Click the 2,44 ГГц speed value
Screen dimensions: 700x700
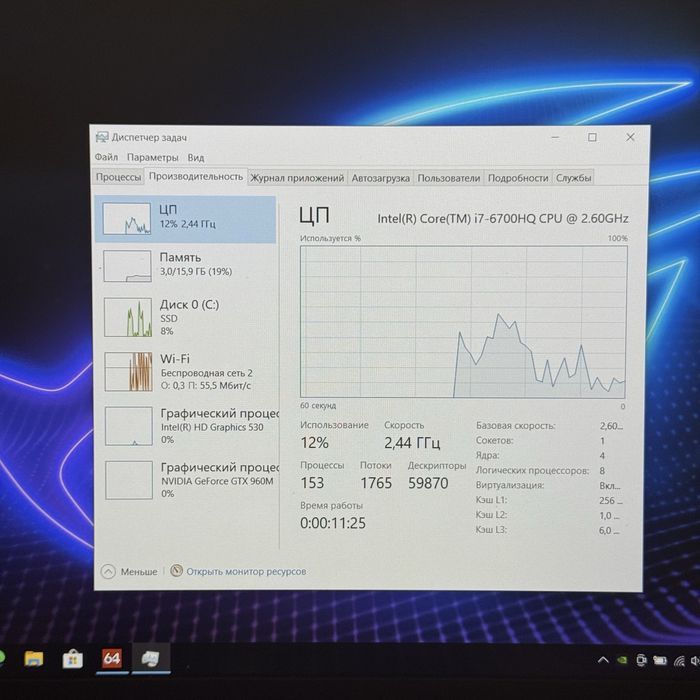pos(412,443)
